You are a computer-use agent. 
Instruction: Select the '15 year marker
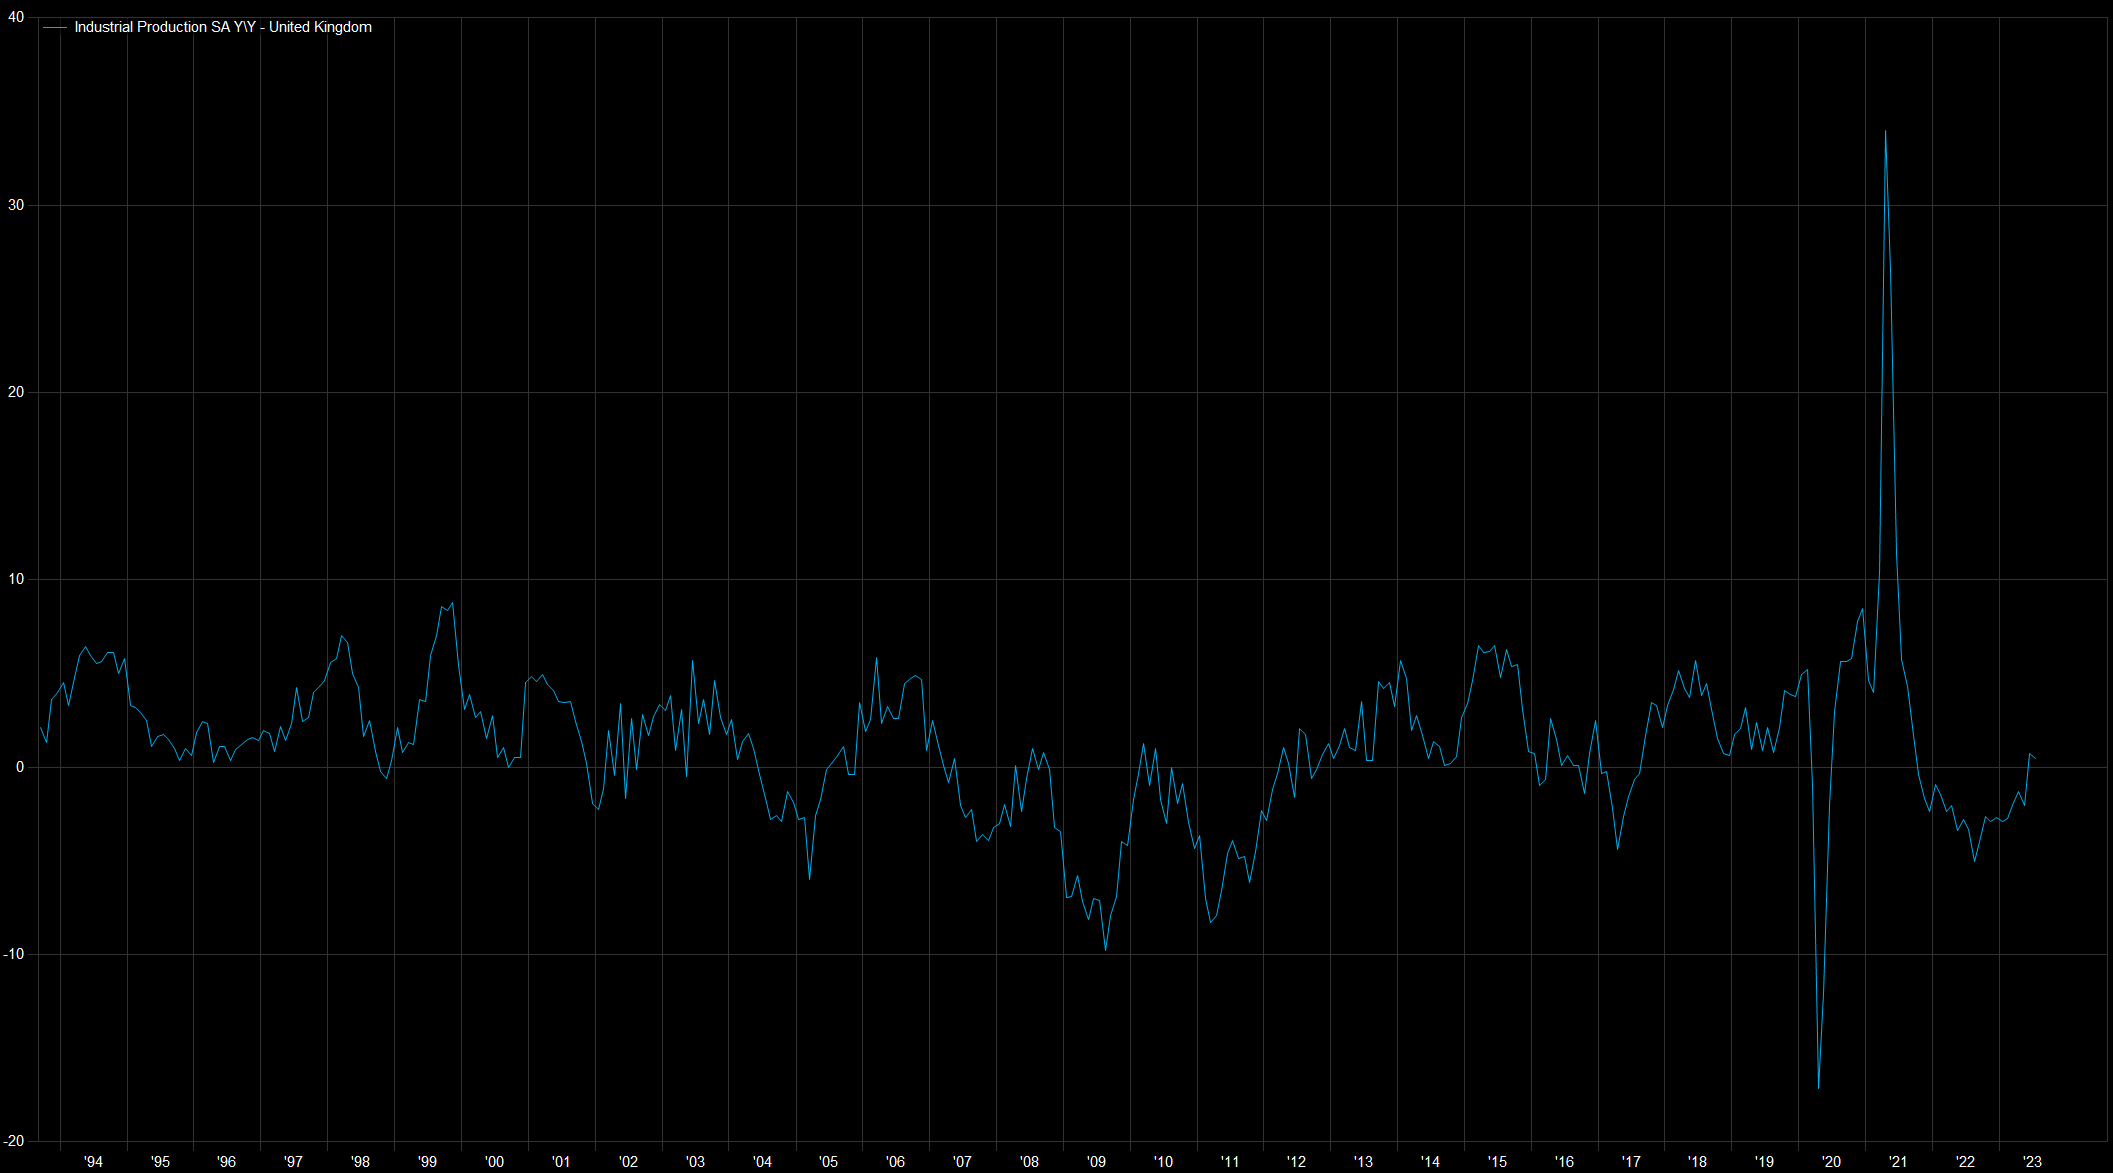tap(1497, 1161)
